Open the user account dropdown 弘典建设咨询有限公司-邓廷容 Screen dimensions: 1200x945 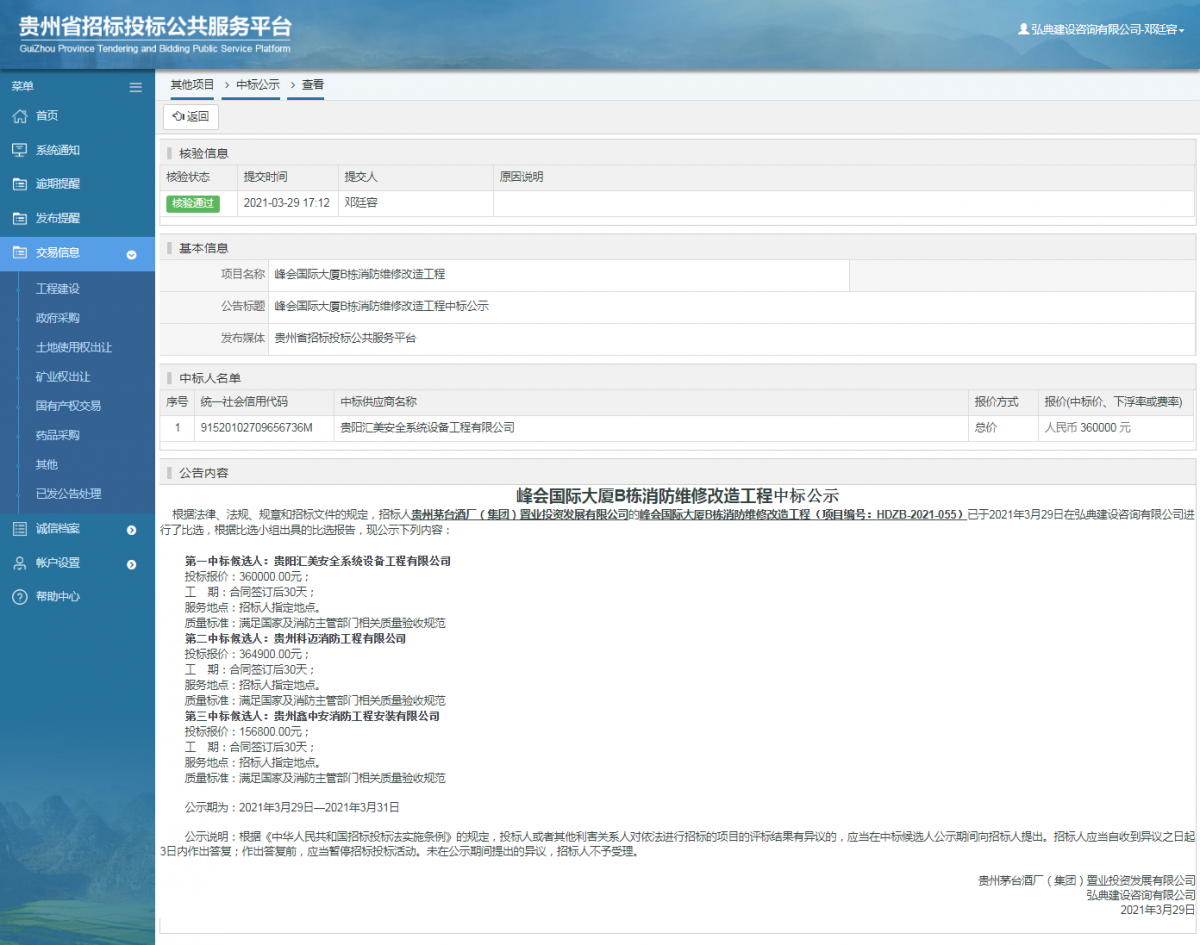click(1101, 30)
